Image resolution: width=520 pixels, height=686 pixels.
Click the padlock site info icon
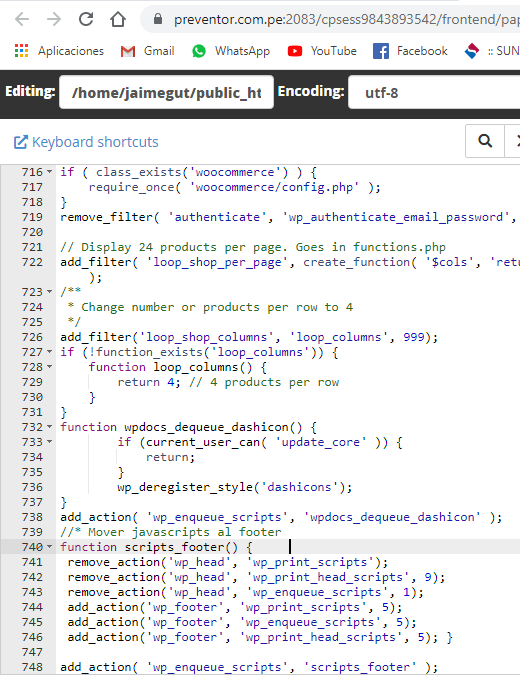(x=158, y=19)
